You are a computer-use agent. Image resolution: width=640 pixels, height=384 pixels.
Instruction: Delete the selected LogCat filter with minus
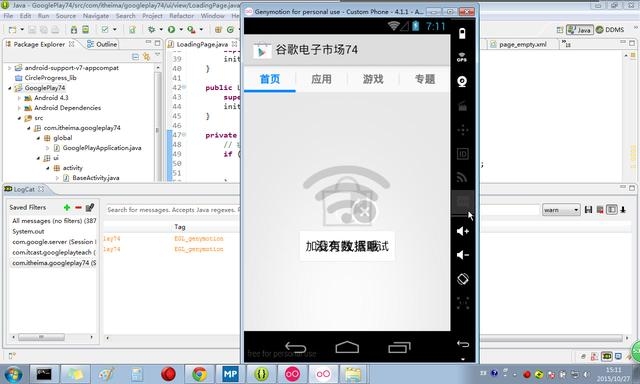78,207
